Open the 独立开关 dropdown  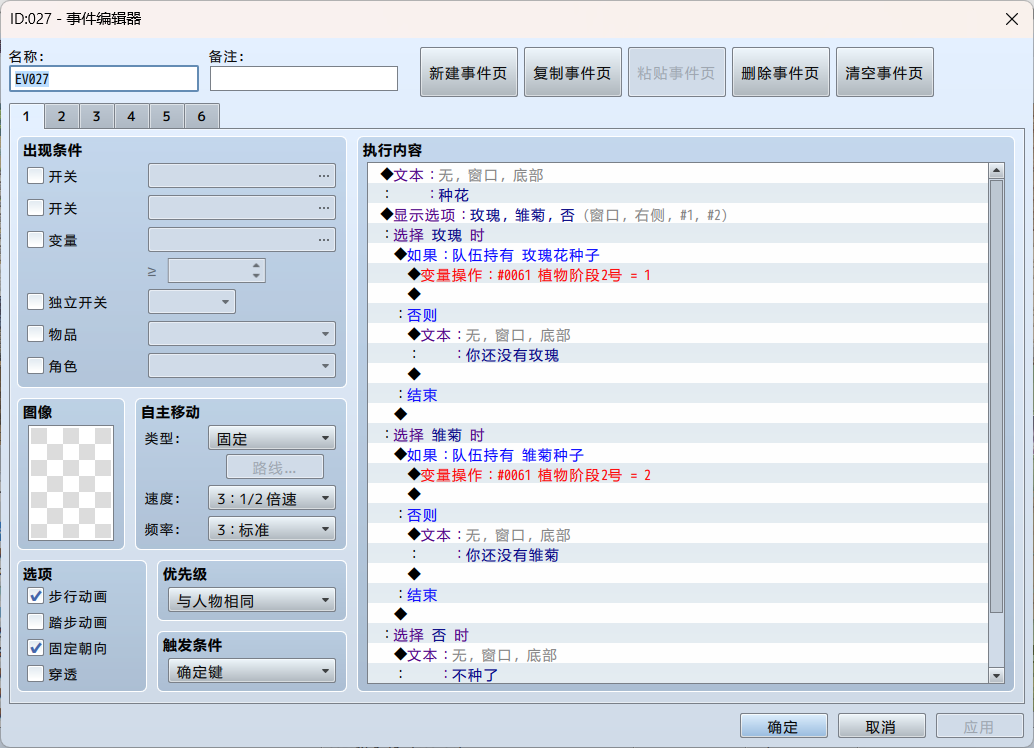click(x=192, y=302)
